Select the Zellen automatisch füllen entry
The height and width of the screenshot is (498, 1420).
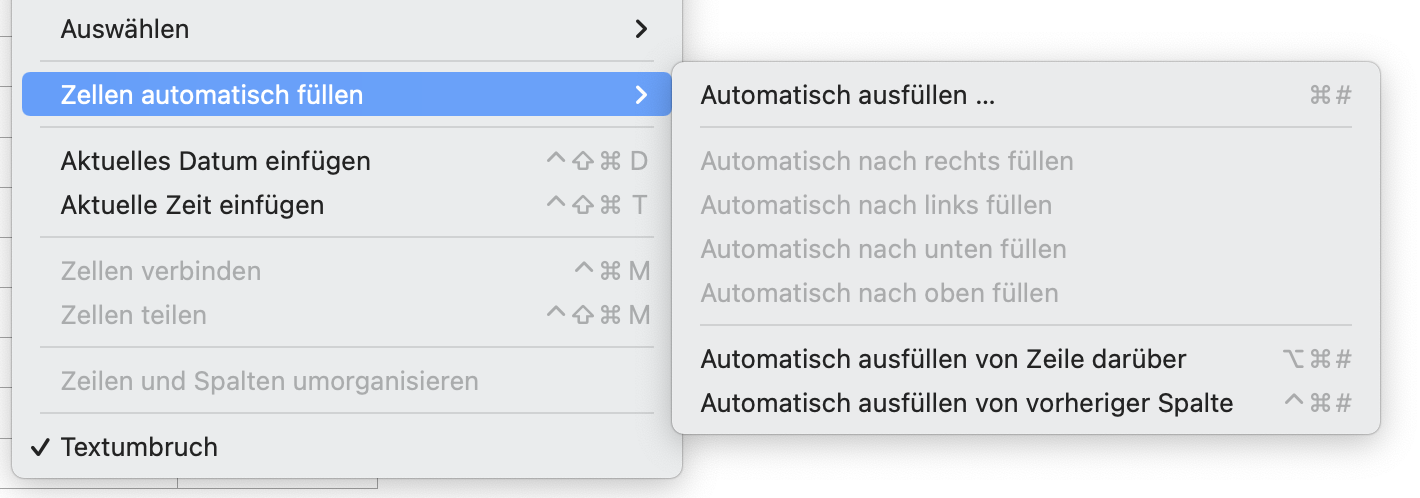click(x=212, y=95)
